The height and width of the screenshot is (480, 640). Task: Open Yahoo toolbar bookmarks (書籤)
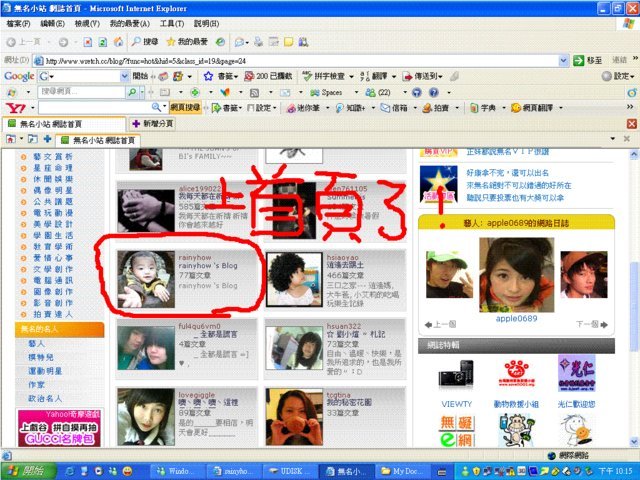(227, 108)
